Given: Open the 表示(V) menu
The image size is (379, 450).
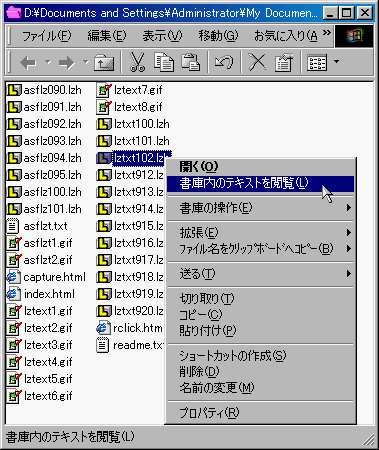Looking at the screenshot, I should (x=162, y=36).
